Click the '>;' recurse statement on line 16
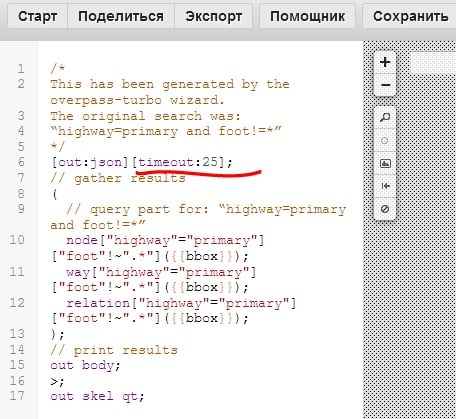456x419 pixels. pos(57,381)
